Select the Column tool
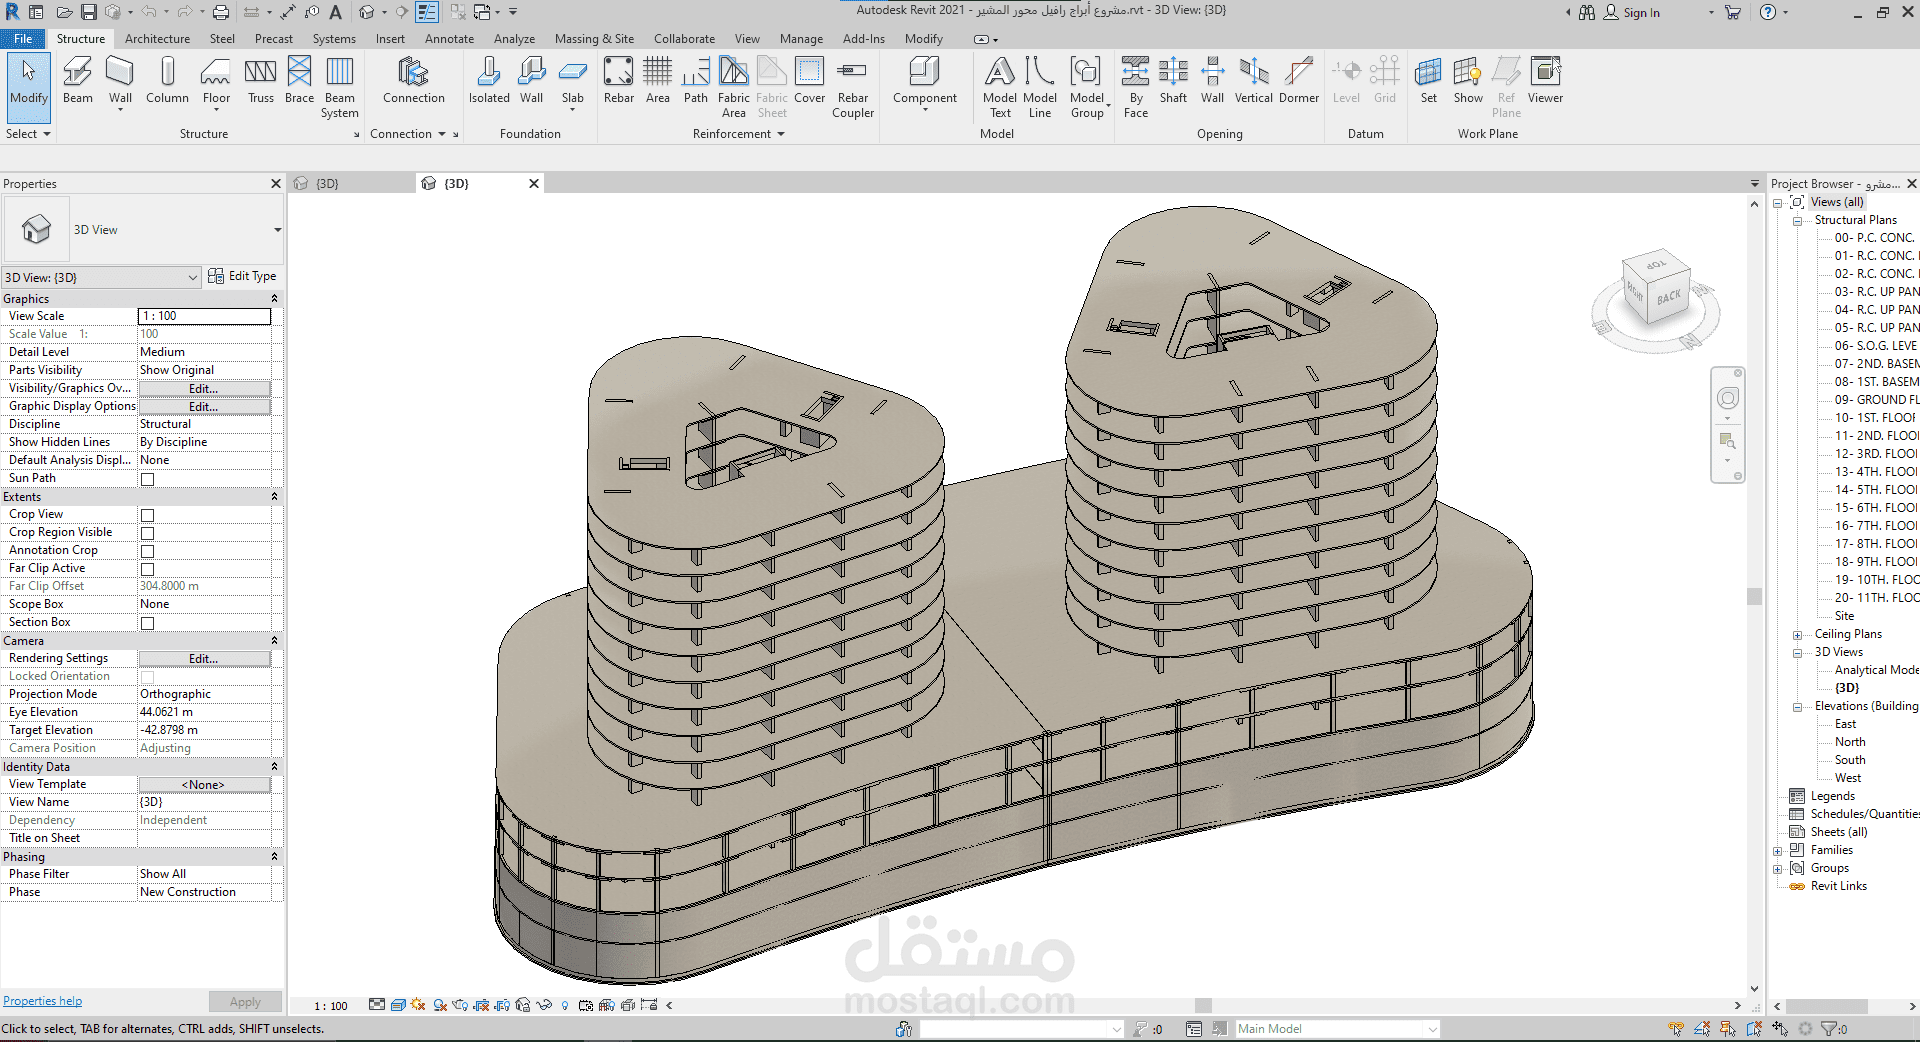Screen dimensions: 1920x1042 [x=167, y=80]
